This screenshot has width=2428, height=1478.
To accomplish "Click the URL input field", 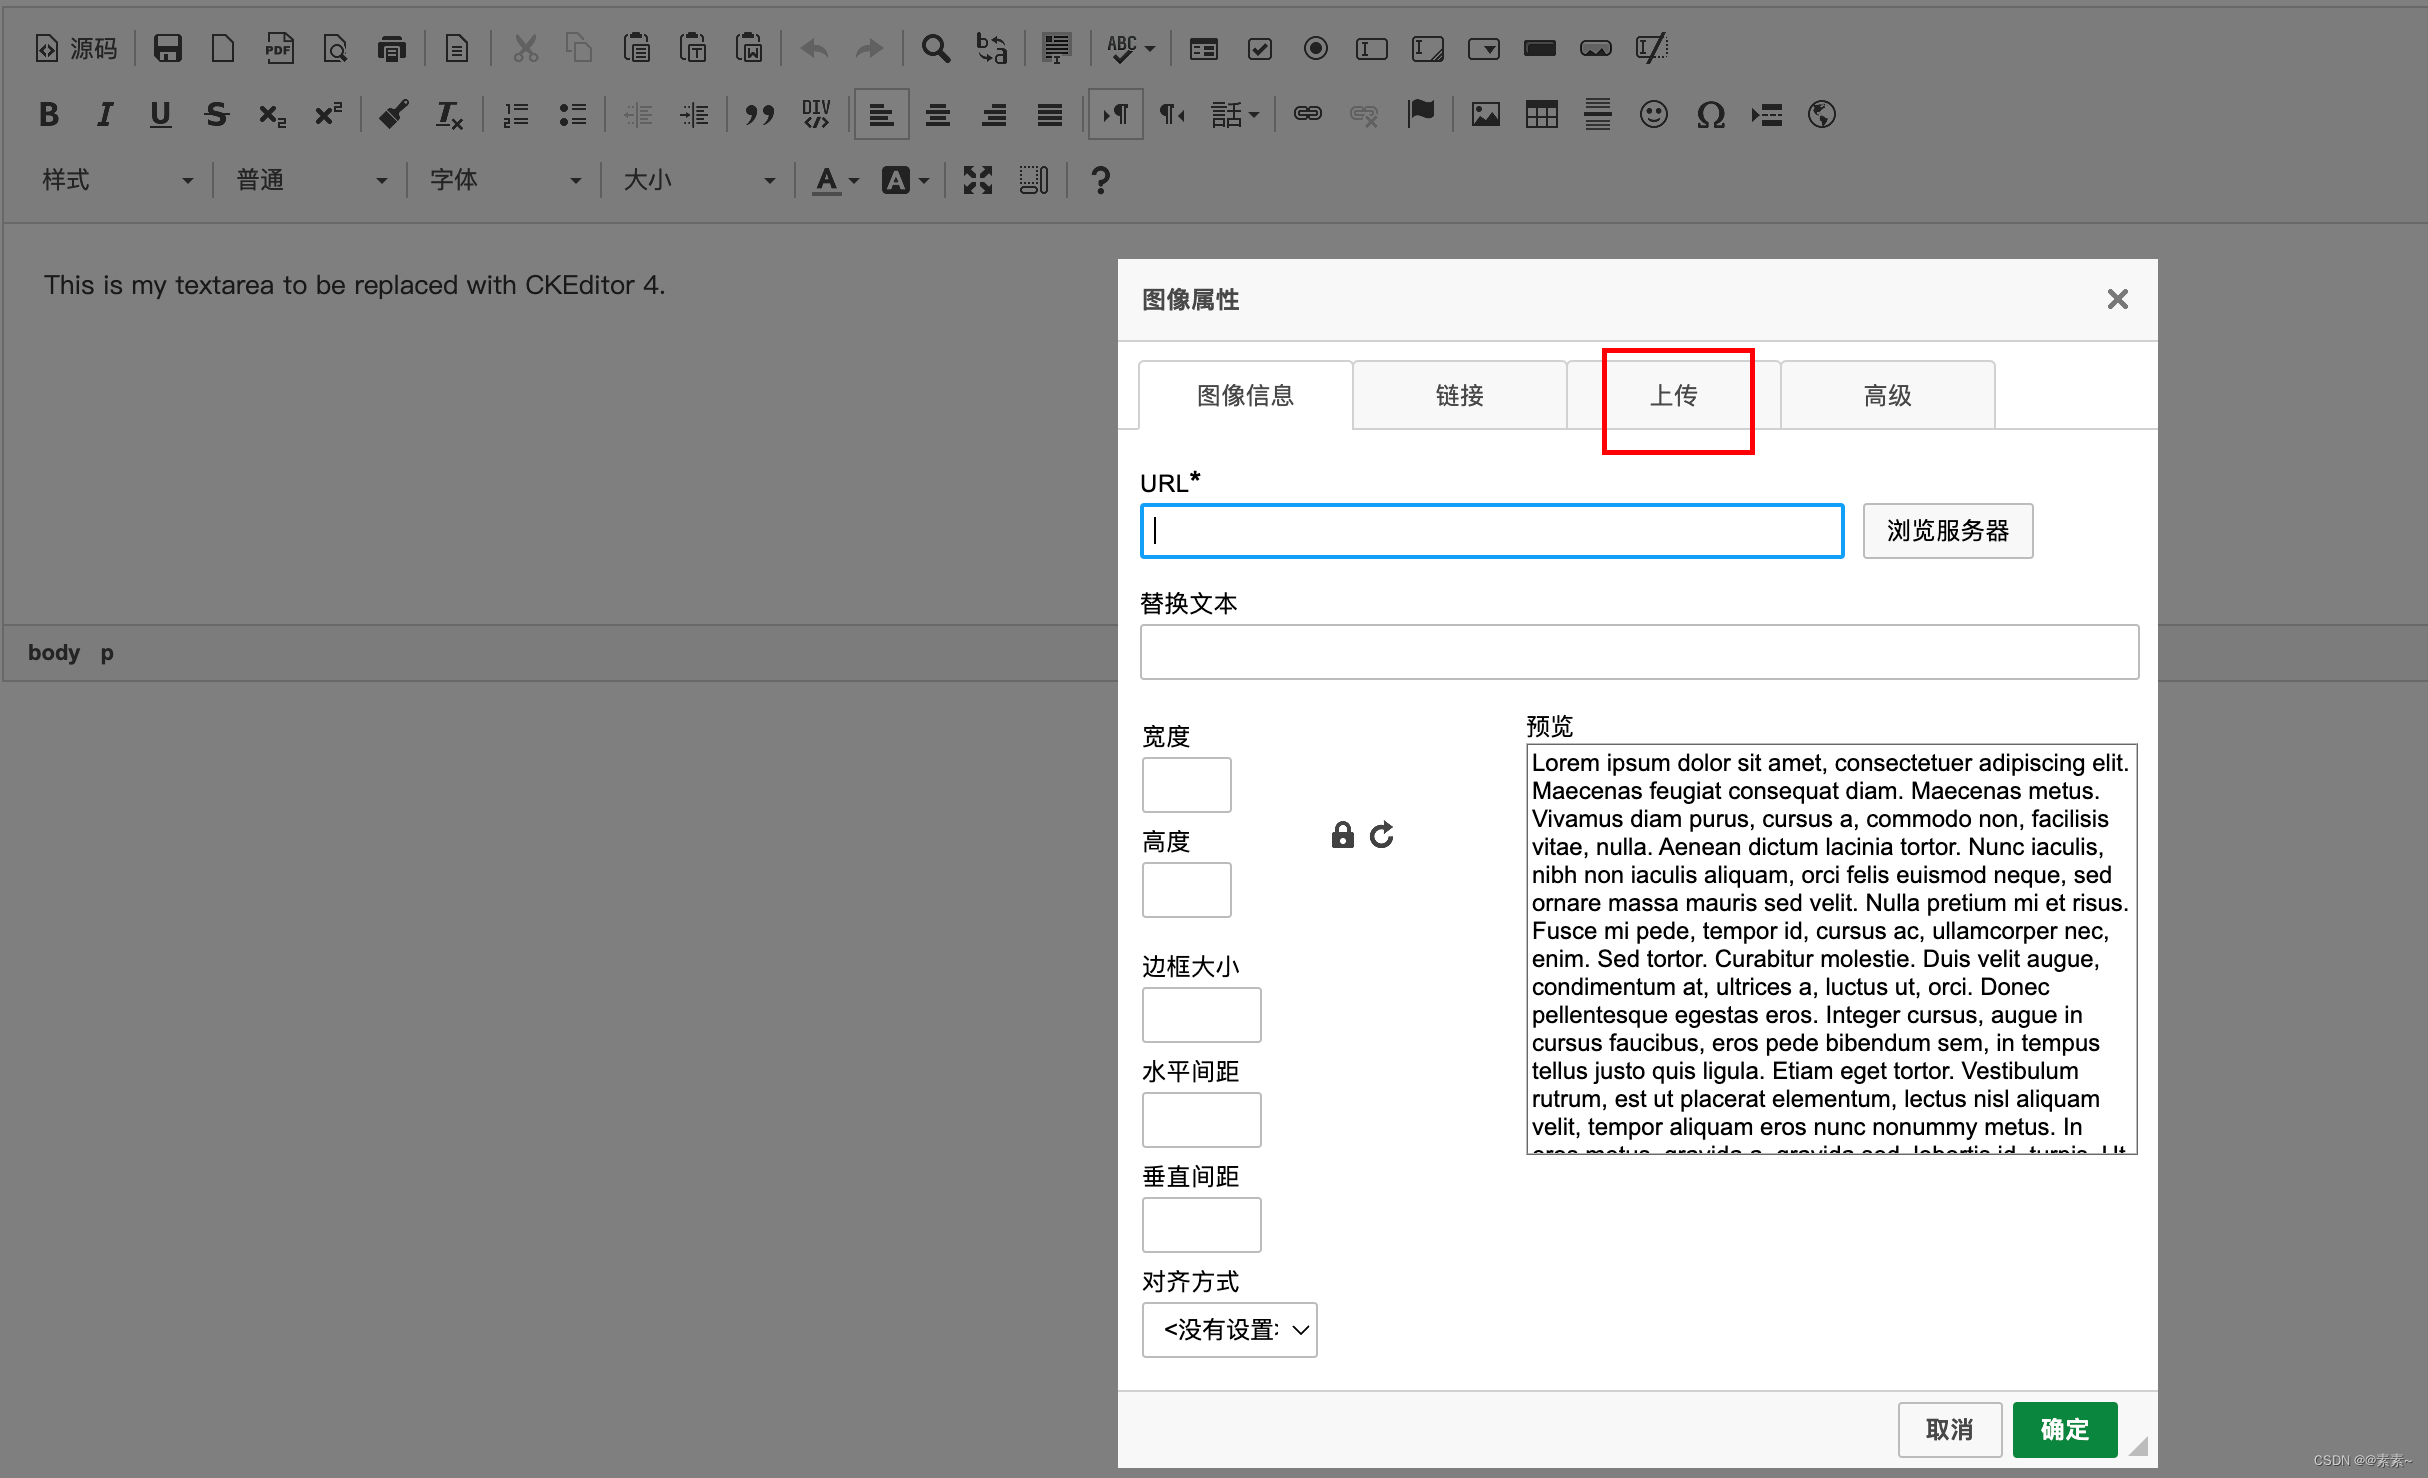I will (x=1492, y=531).
